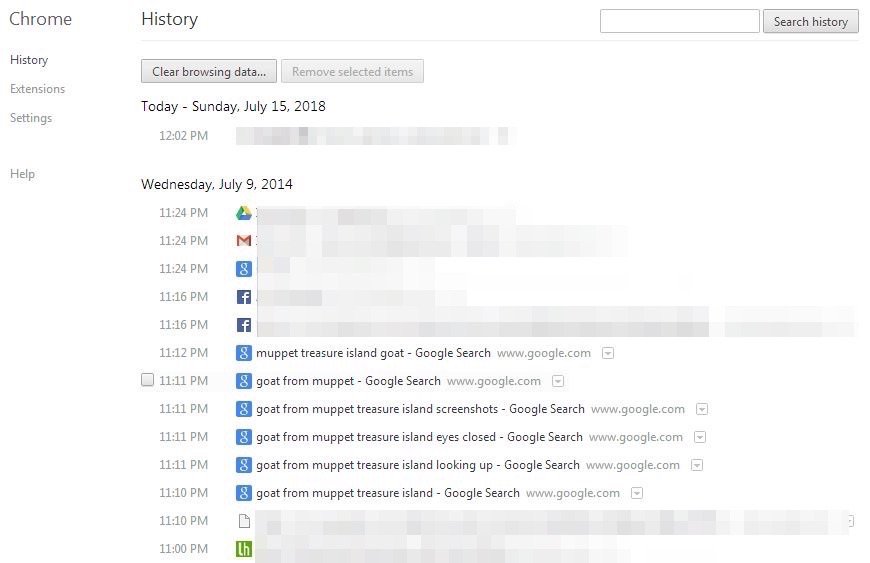Click the blank page icon at 11:10 PM
Screen dimensions: 870x563
pos(244,521)
